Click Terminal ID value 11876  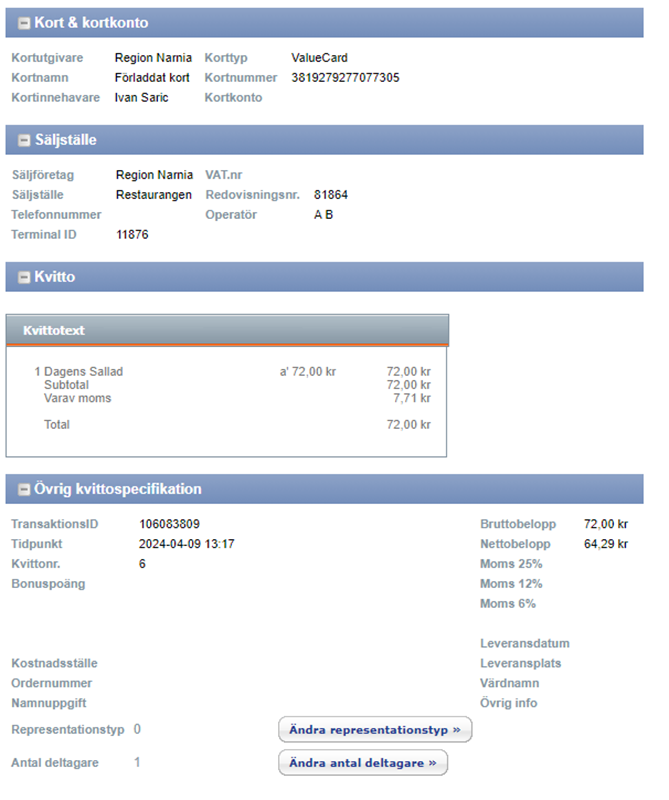pyautogui.click(x=132, y=235)
